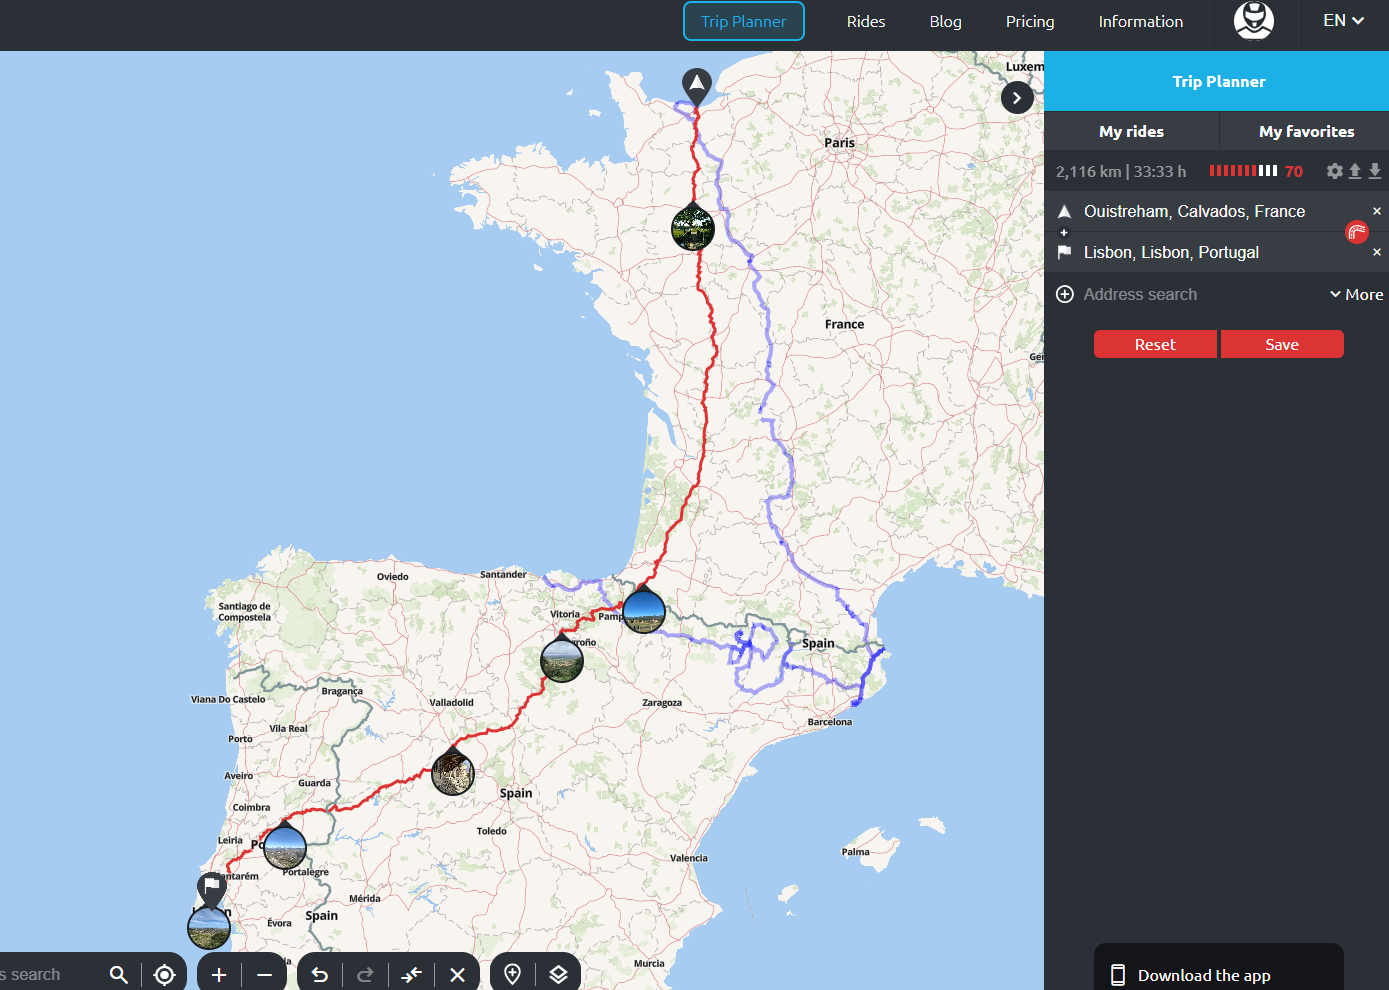Open the Trip Planner nav item
The height and width of the screenshot is (990, 1389).
click(x=744, y=21)
